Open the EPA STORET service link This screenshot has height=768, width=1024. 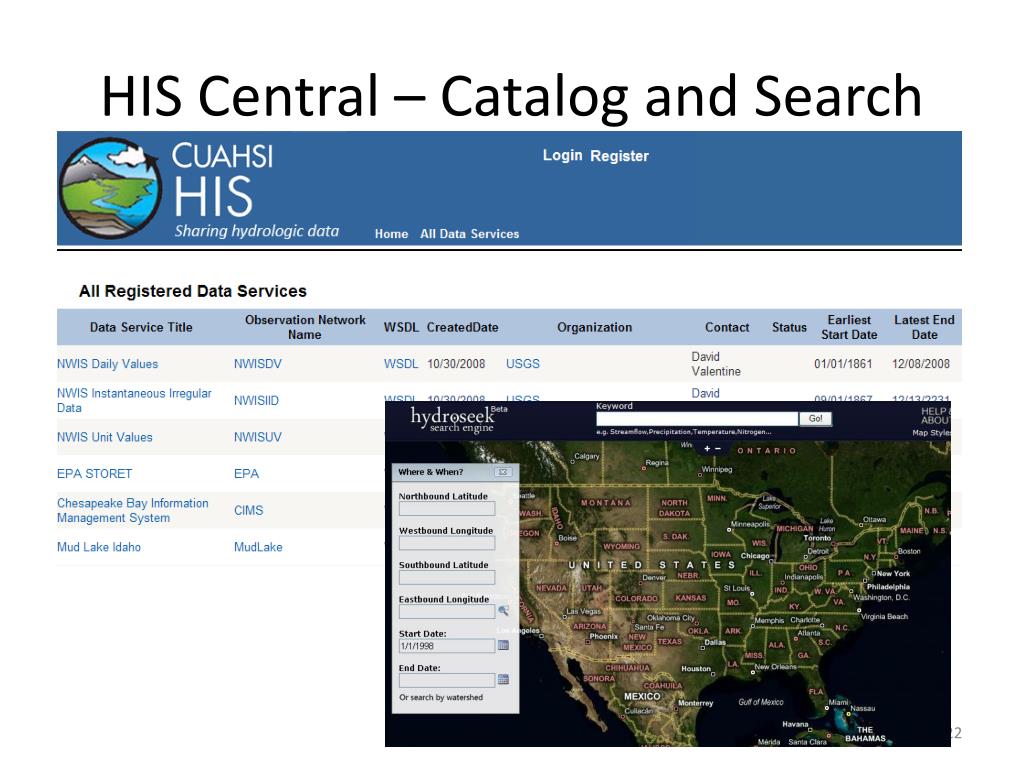click(x=94, y=473)
